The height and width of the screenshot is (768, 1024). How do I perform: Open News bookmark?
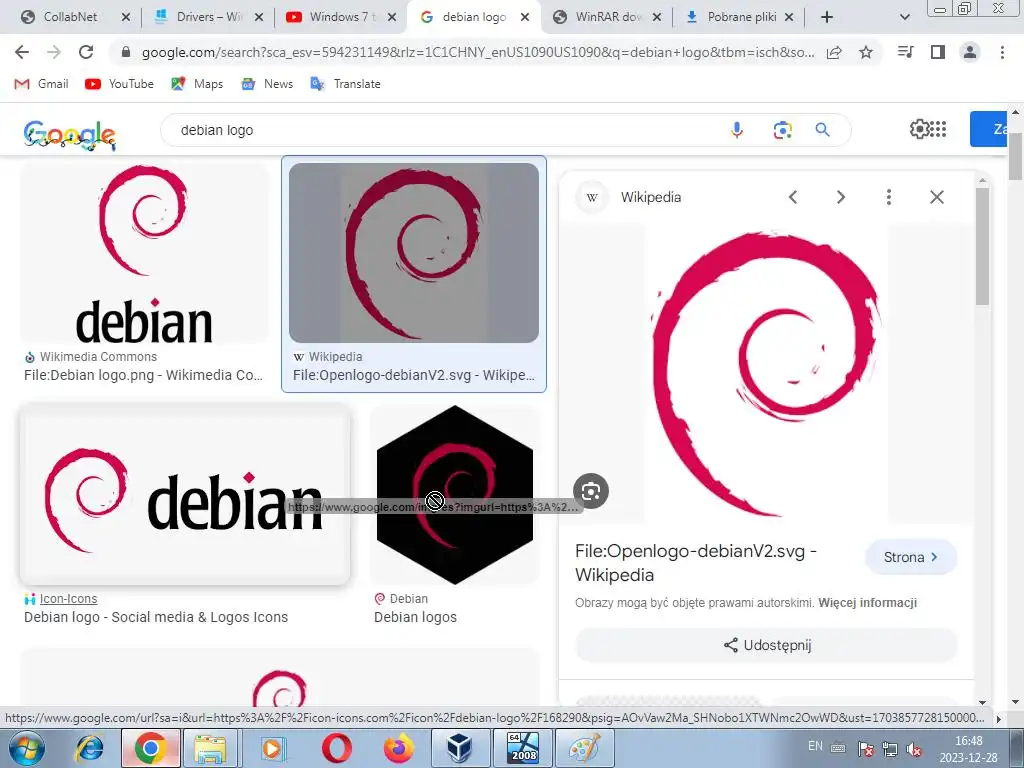tap(267, 84)
